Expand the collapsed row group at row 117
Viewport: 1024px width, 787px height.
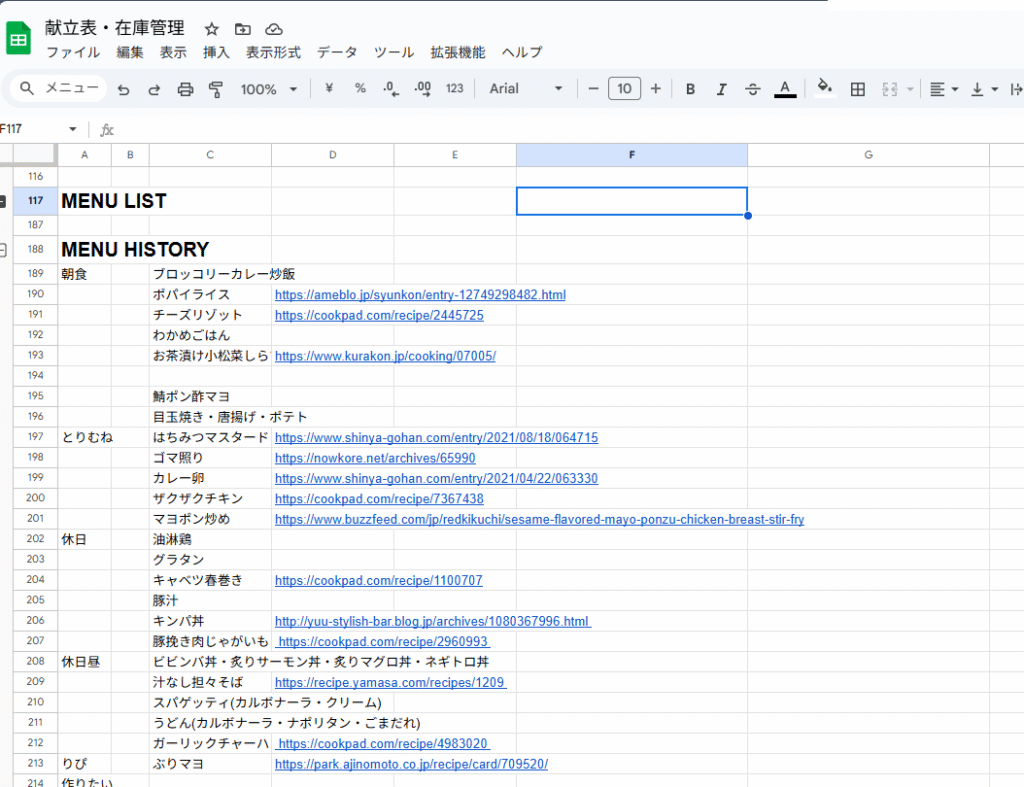[2, 201]
